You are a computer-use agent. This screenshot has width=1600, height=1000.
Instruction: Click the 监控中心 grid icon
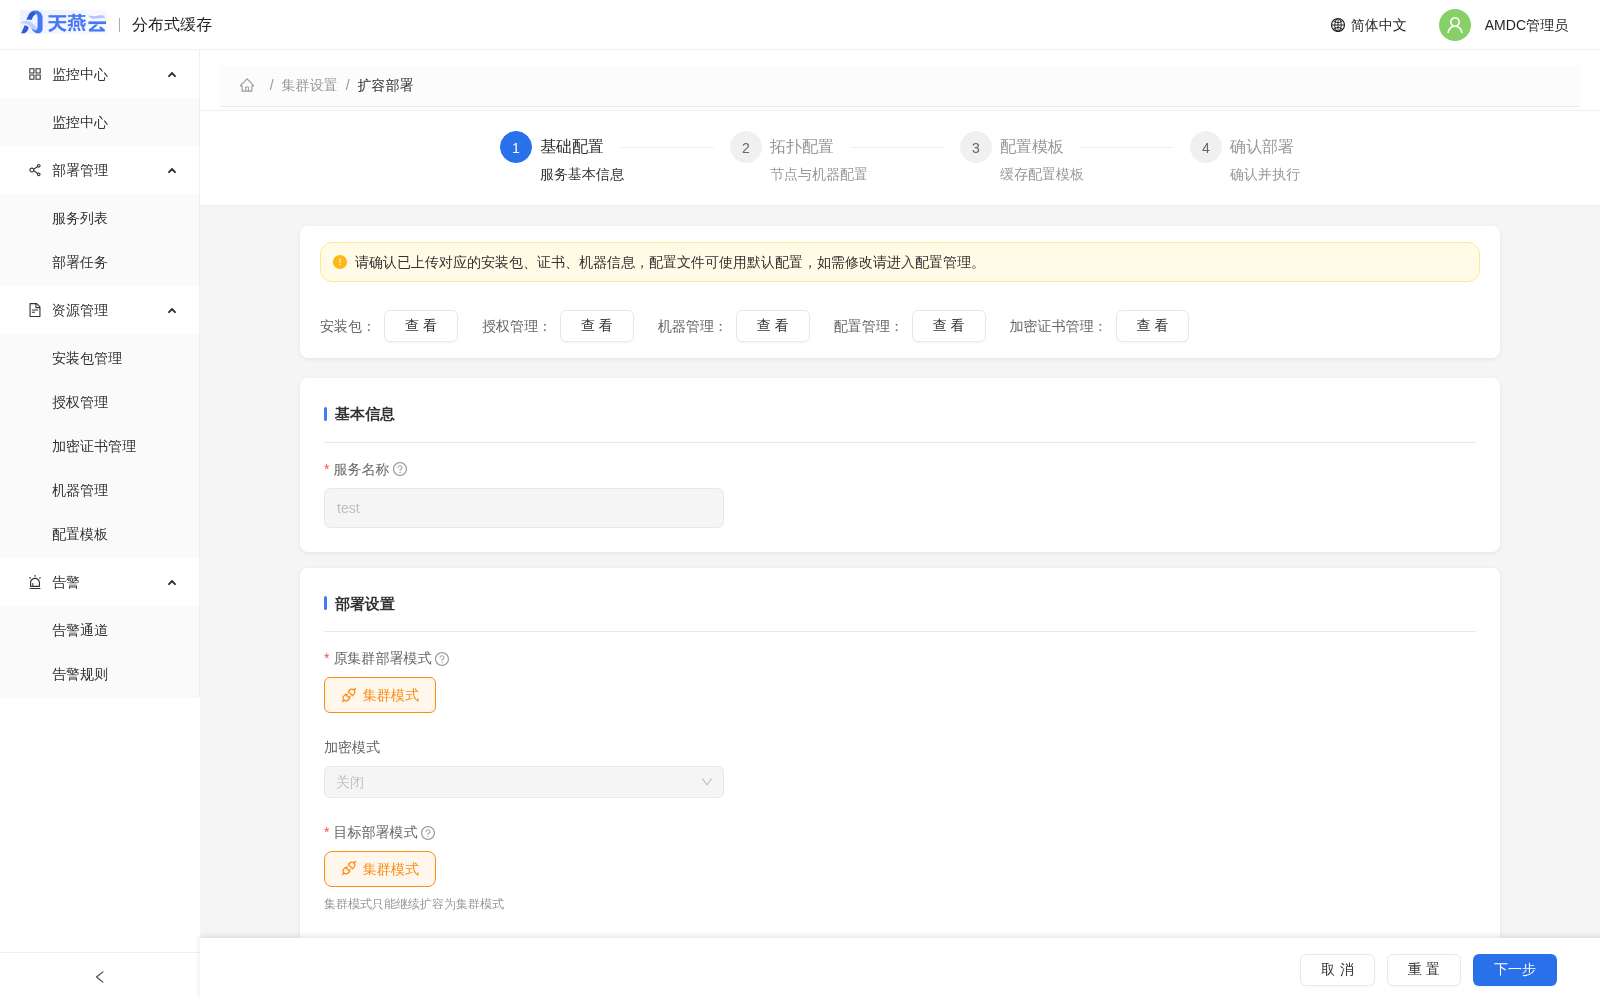[x=35, y=74]
